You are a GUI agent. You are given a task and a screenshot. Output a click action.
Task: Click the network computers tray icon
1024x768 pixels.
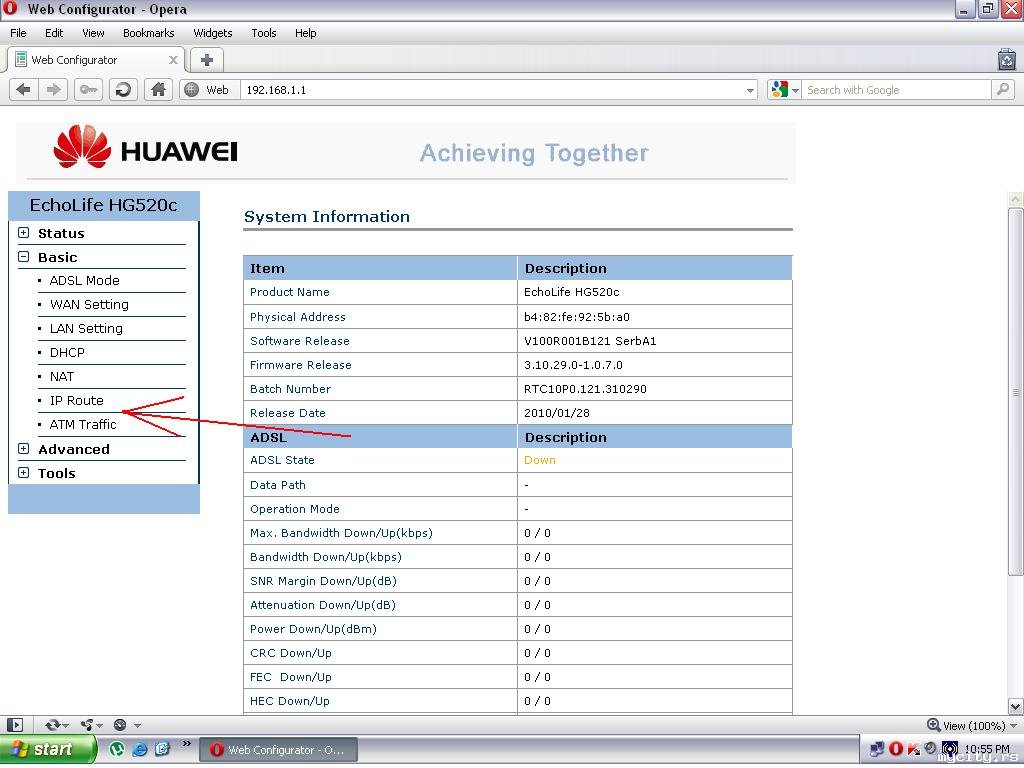click(x=878, y=749)
